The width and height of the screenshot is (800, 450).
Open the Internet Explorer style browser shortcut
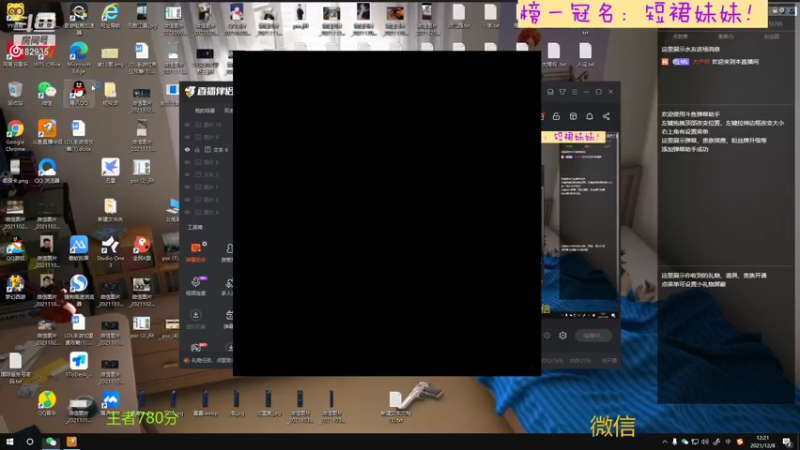click(110, 15)
